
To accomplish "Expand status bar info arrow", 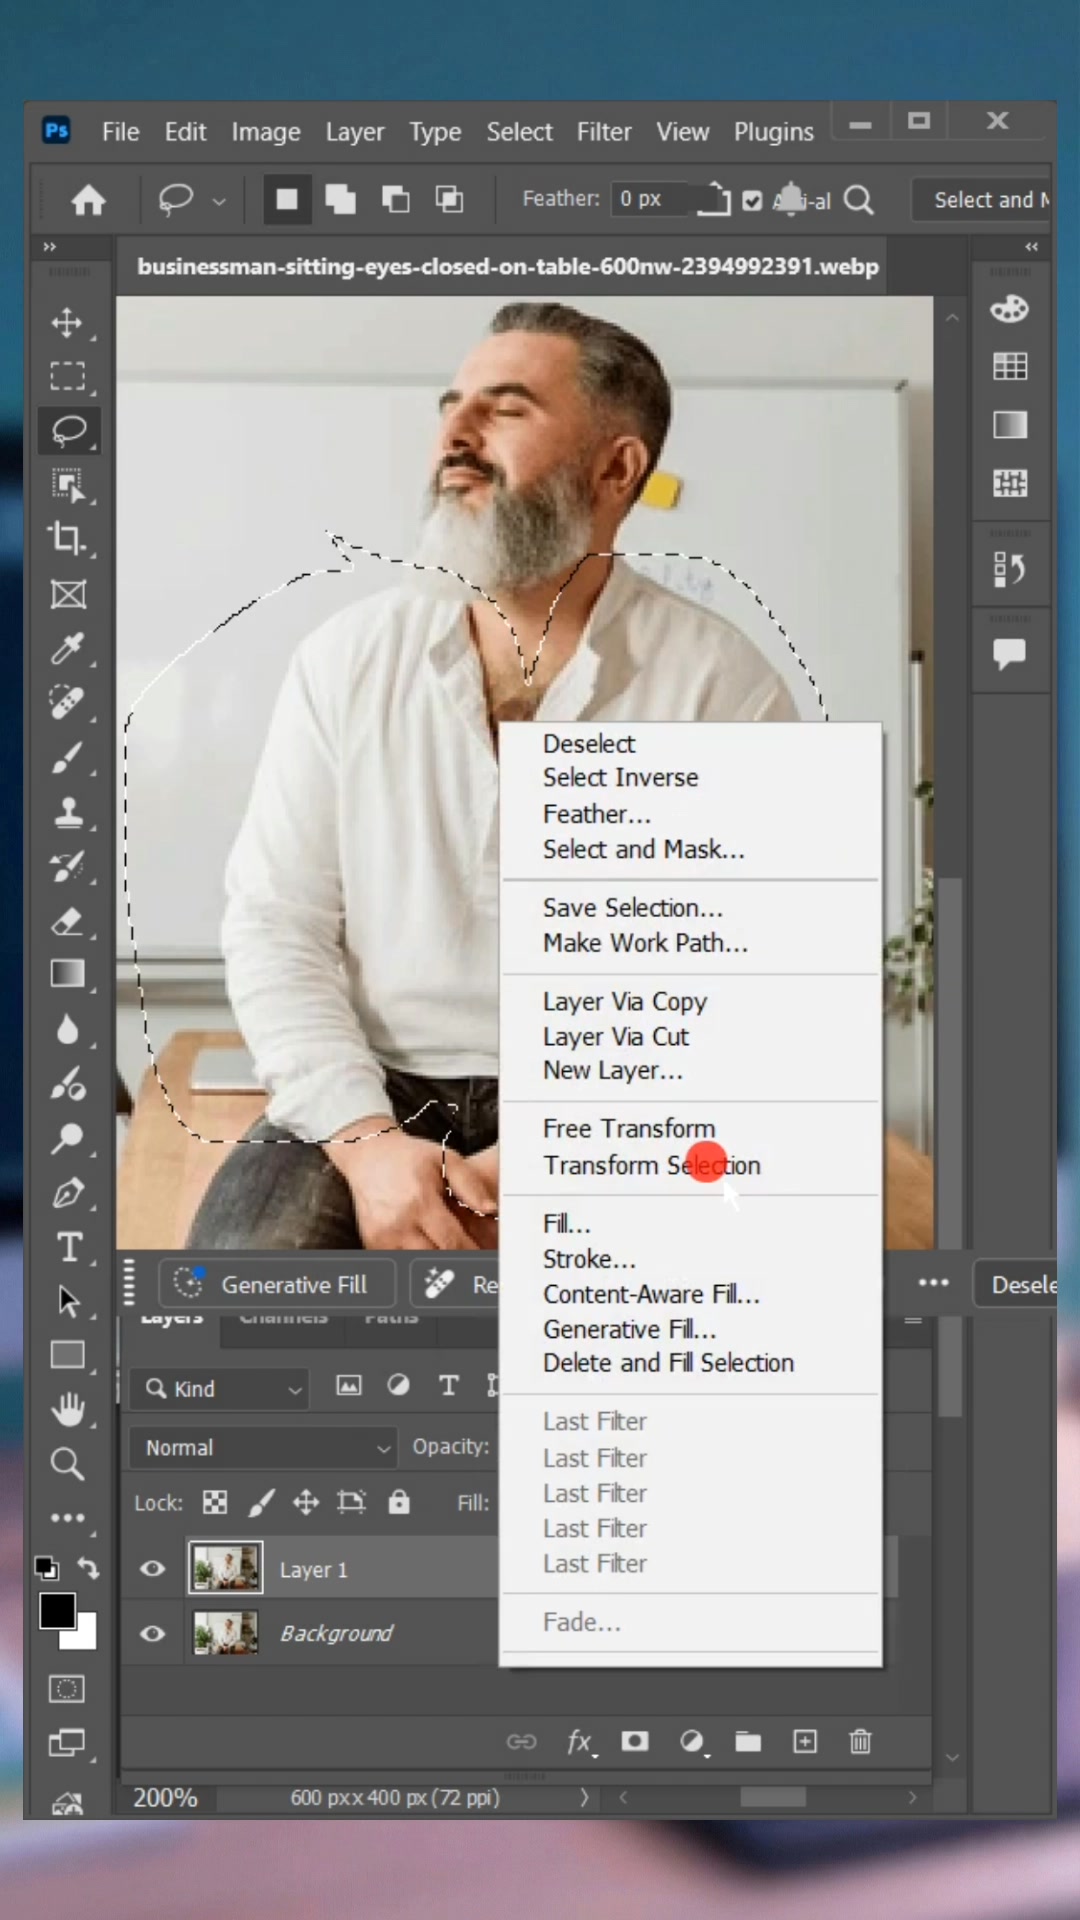I will pyautogui.click(x=584, y=1797).
